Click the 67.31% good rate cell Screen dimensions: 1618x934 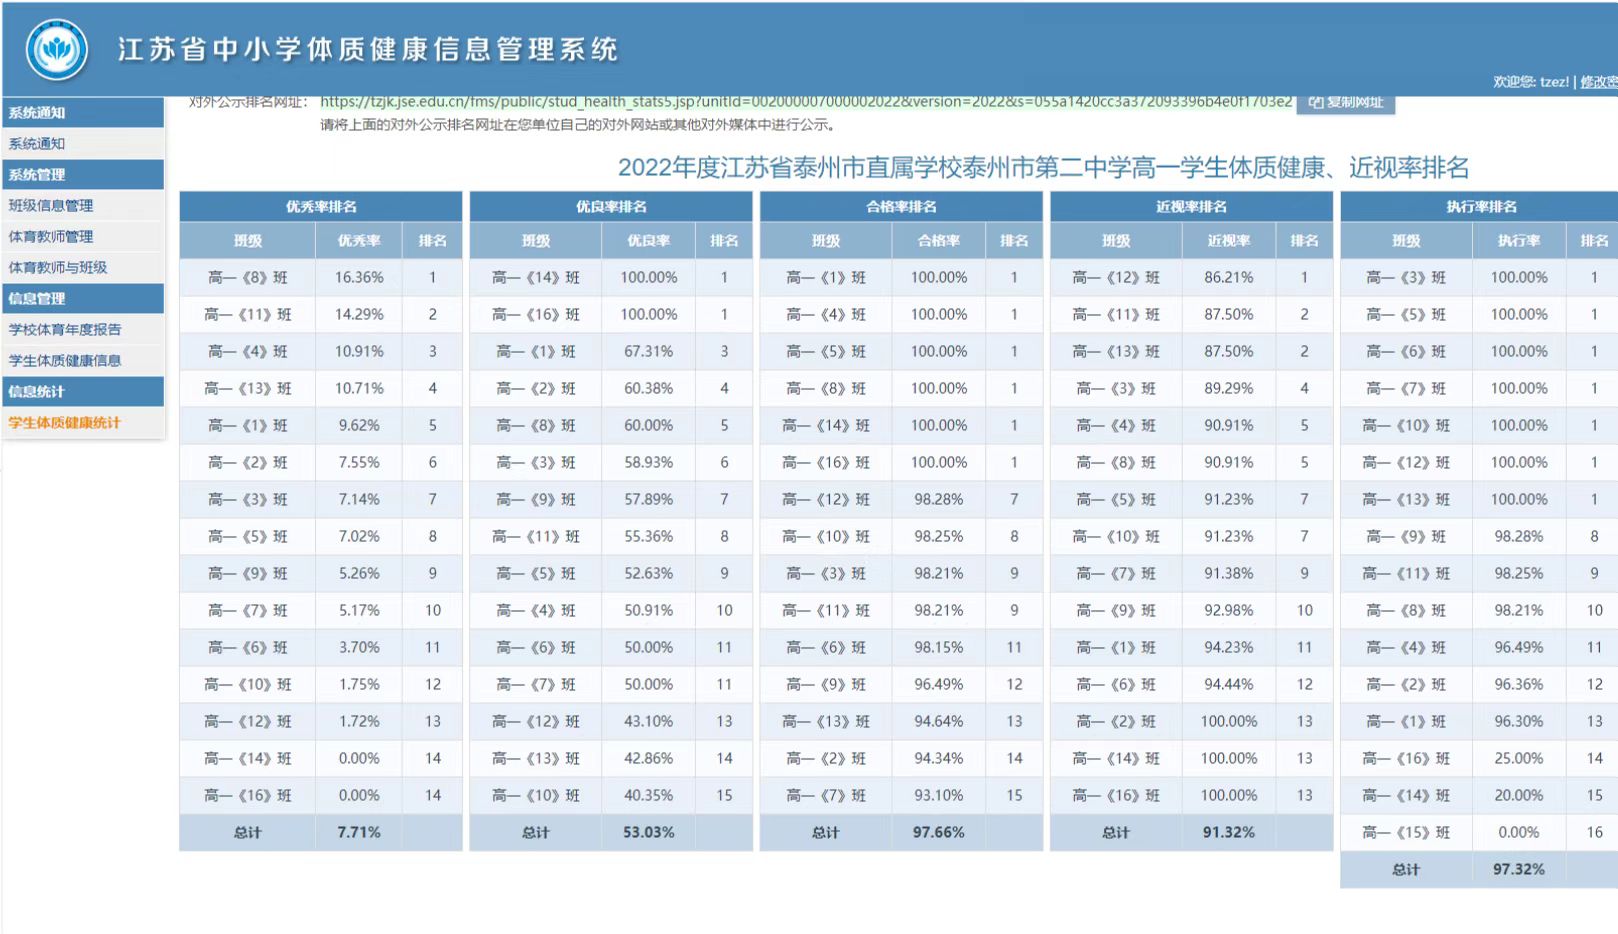[649, 352]
